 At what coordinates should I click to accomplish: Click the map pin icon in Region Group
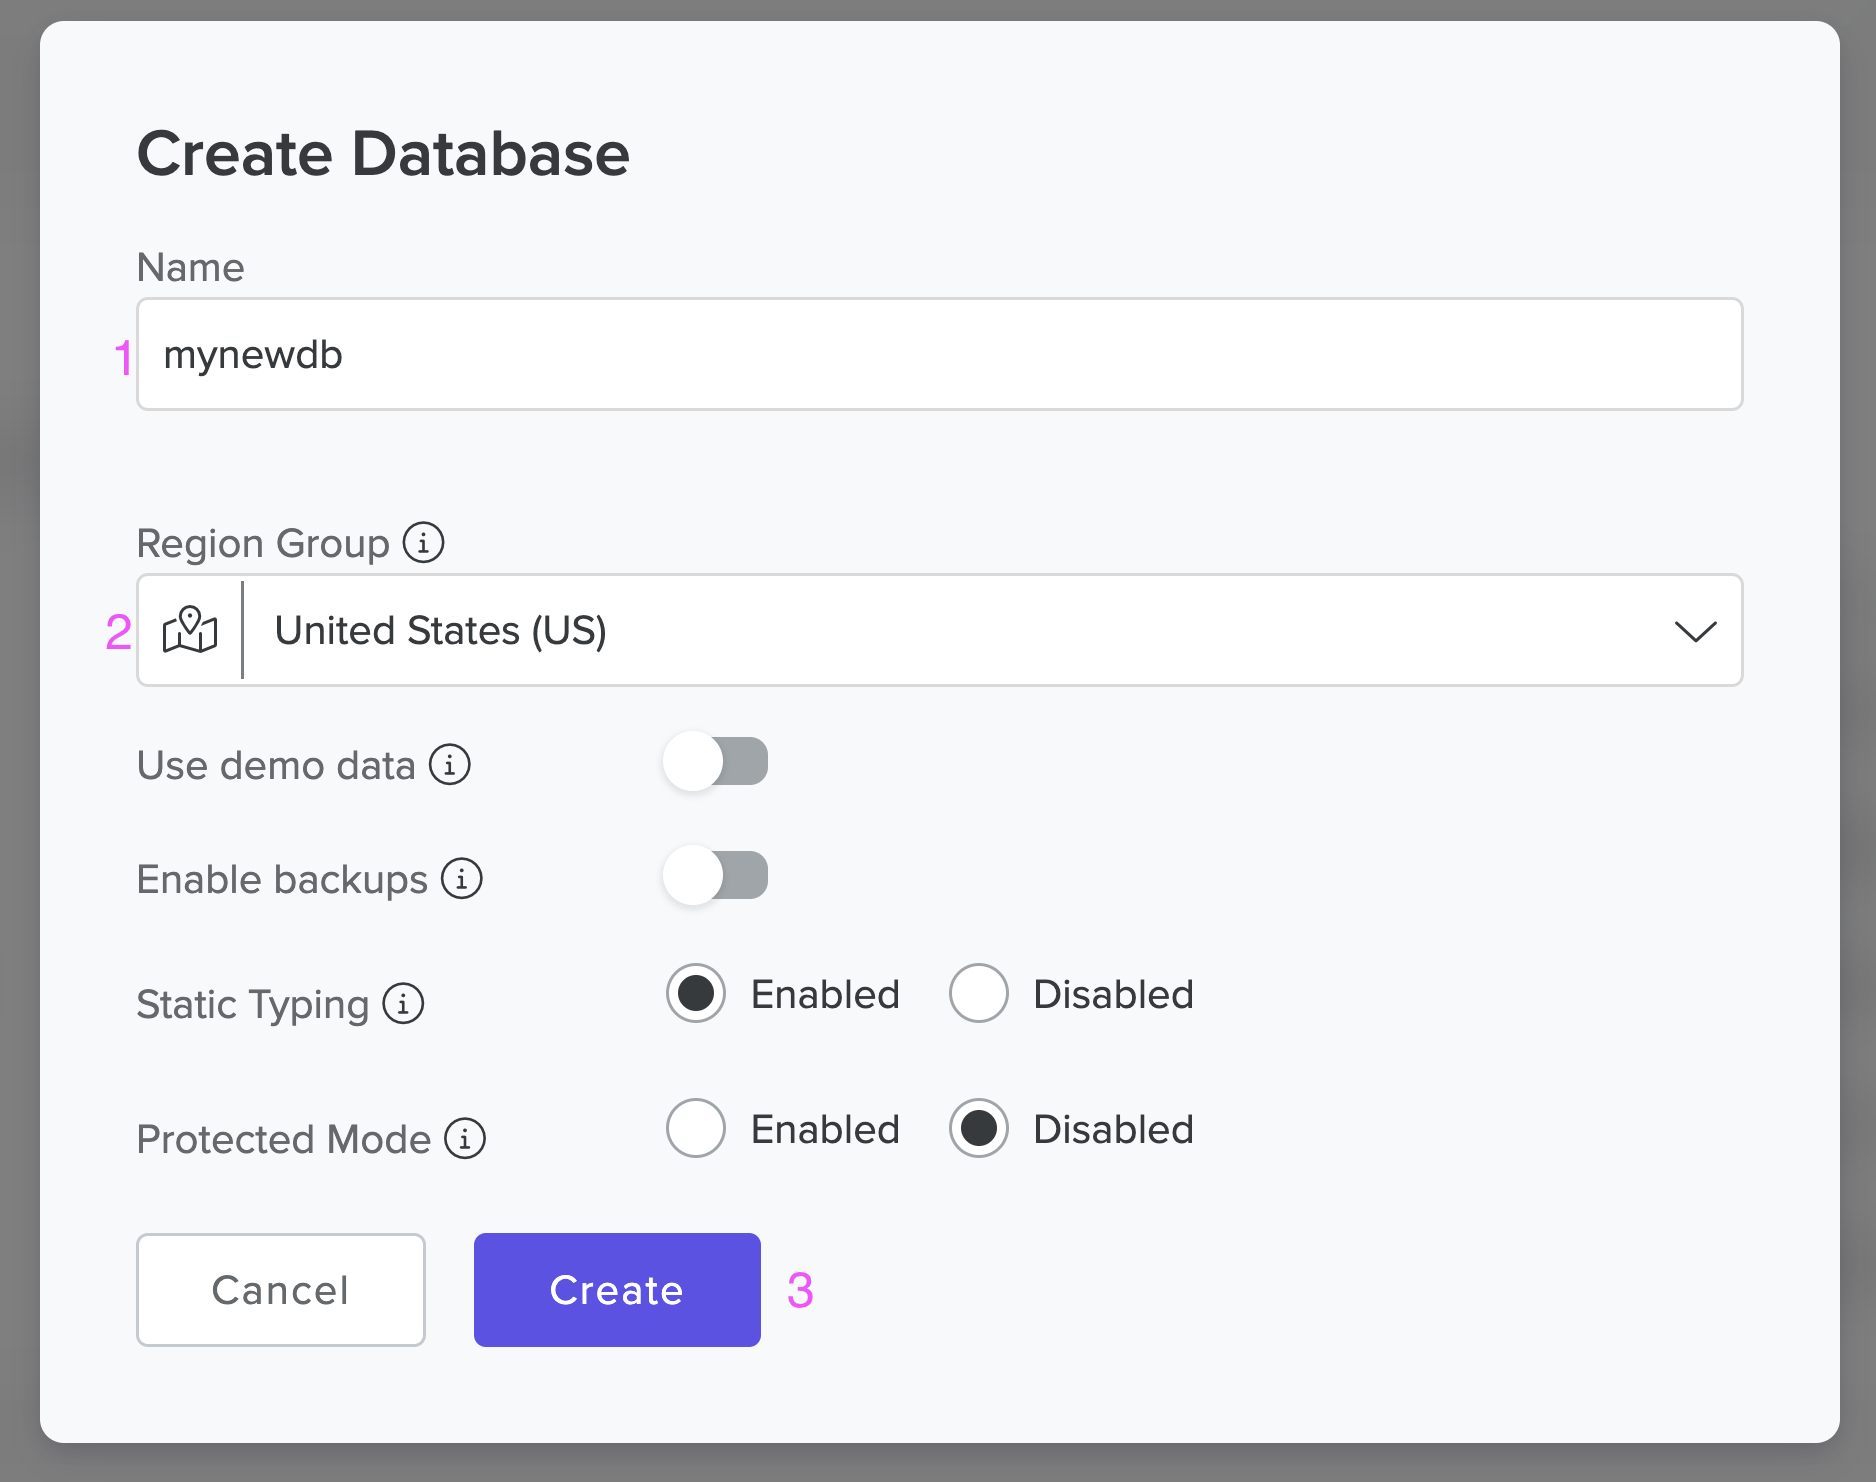190,630
